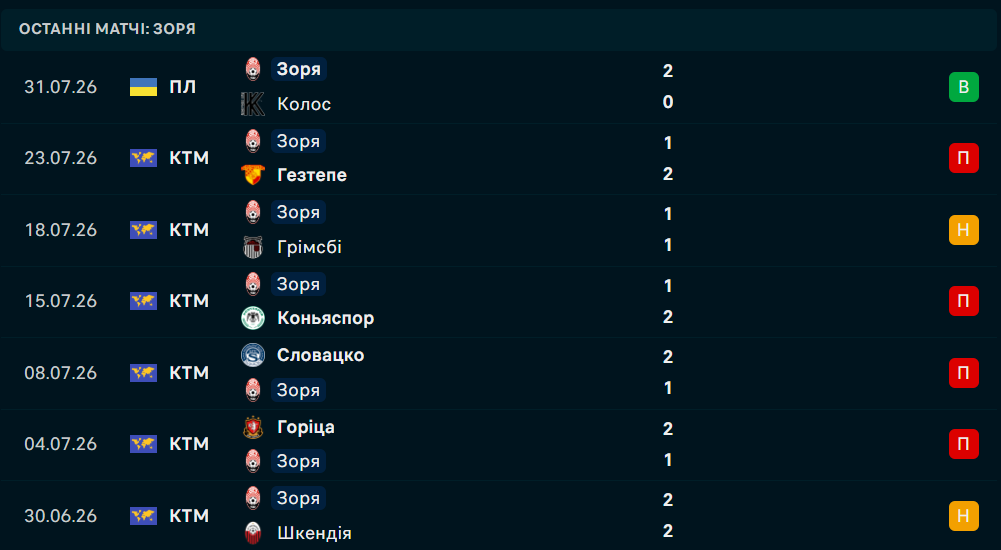This screenshot has height=550, width=1001.
Task: Open the Словацко team link
Action: [x=320, y=355]
